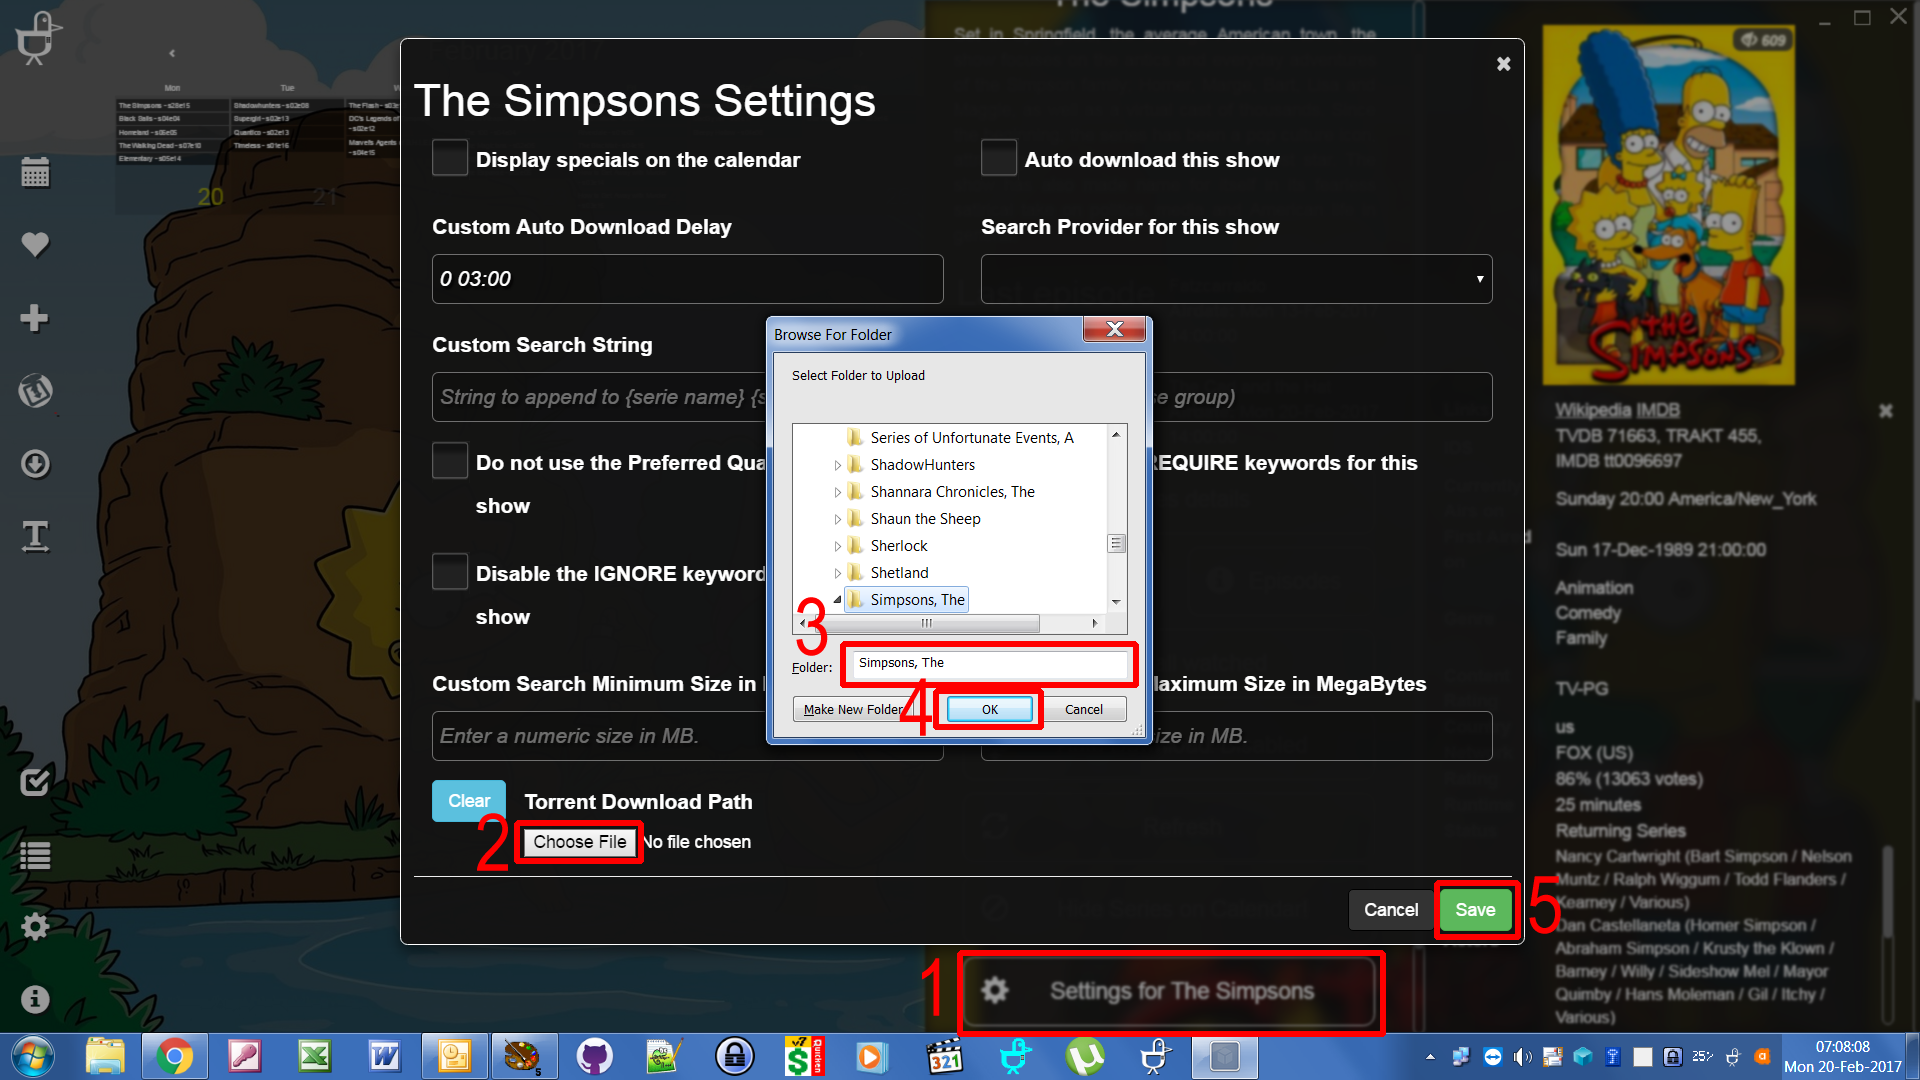Viewport: 1920px width, 1080px height.
Task: Click the subtitles T sidebar icon
Action: pos(35,537)
